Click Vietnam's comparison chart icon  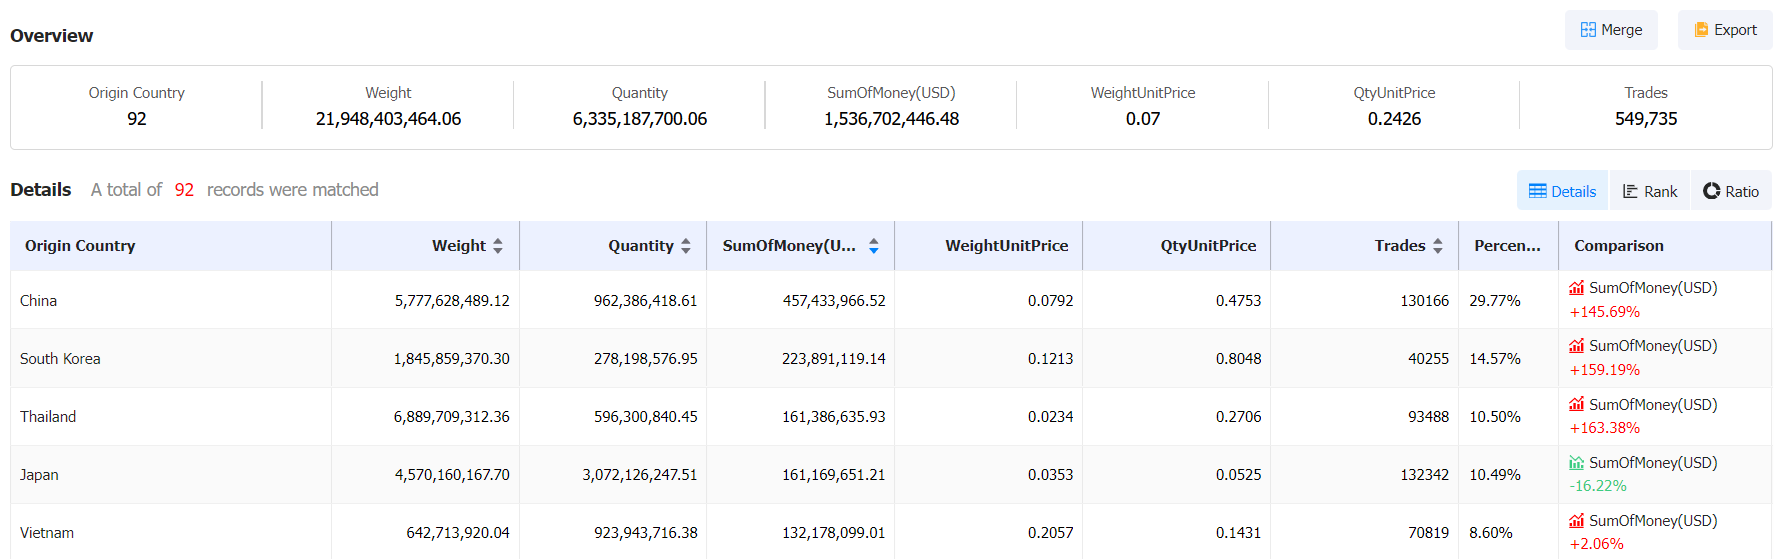tap(1577, 521)
